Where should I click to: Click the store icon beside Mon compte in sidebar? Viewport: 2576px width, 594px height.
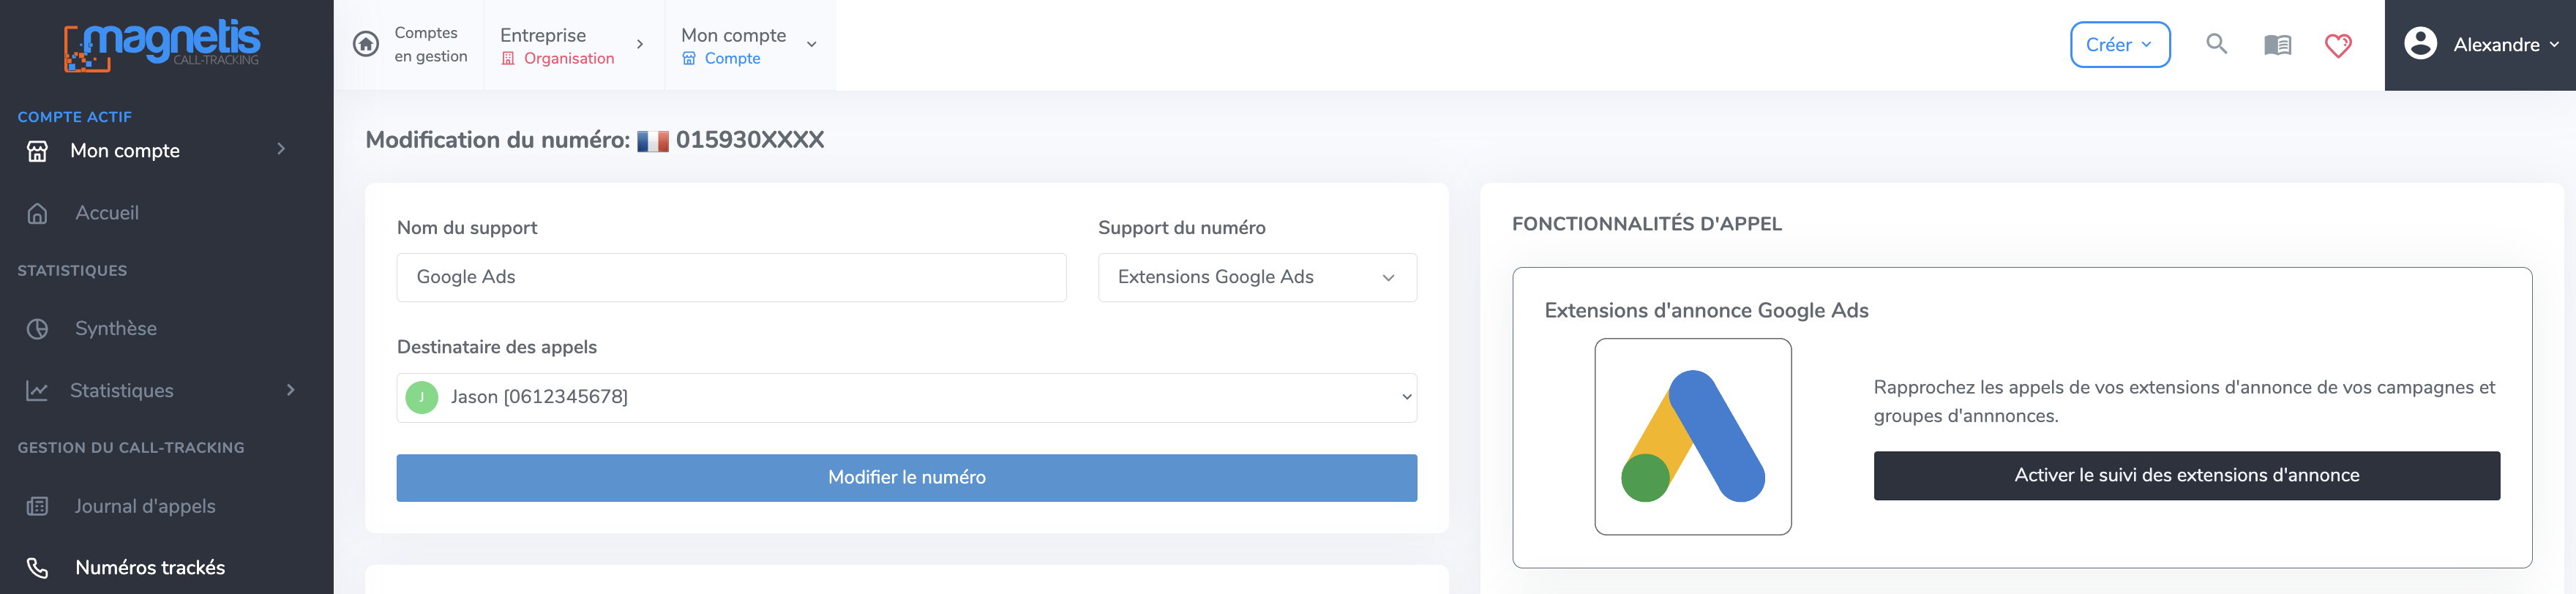(x=37, y=151)
